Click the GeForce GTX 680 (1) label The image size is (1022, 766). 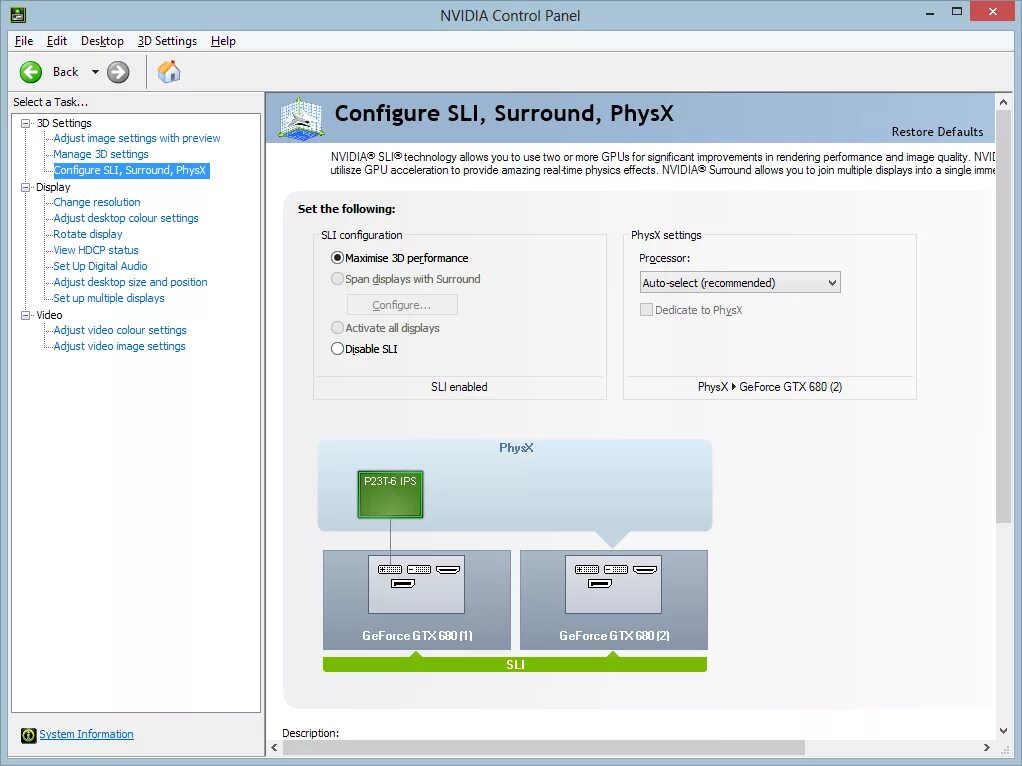click(x=417, y=636)
